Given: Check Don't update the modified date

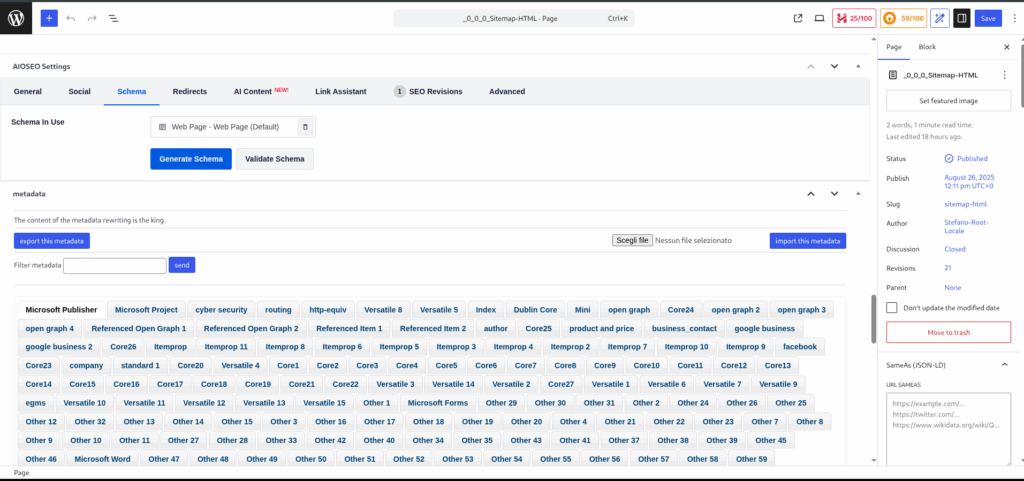Looking at the screenshot, I should click(x=891, y=307).
